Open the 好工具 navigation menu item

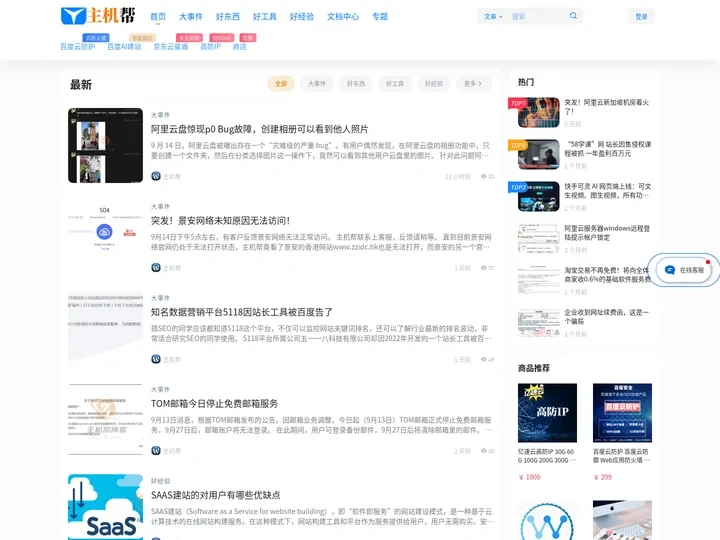click(264, 17)
